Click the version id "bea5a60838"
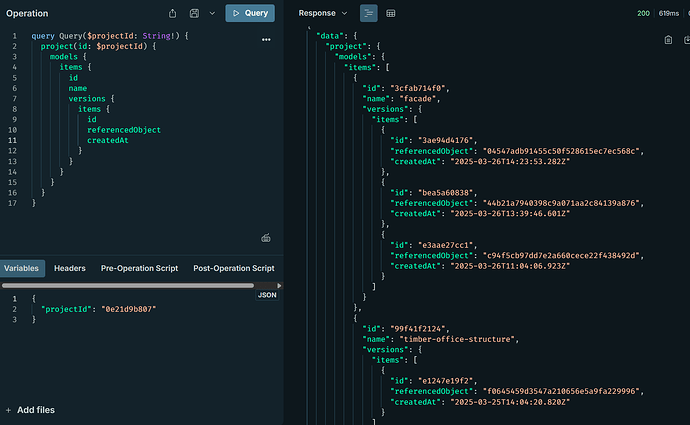 tap(446, 193)
